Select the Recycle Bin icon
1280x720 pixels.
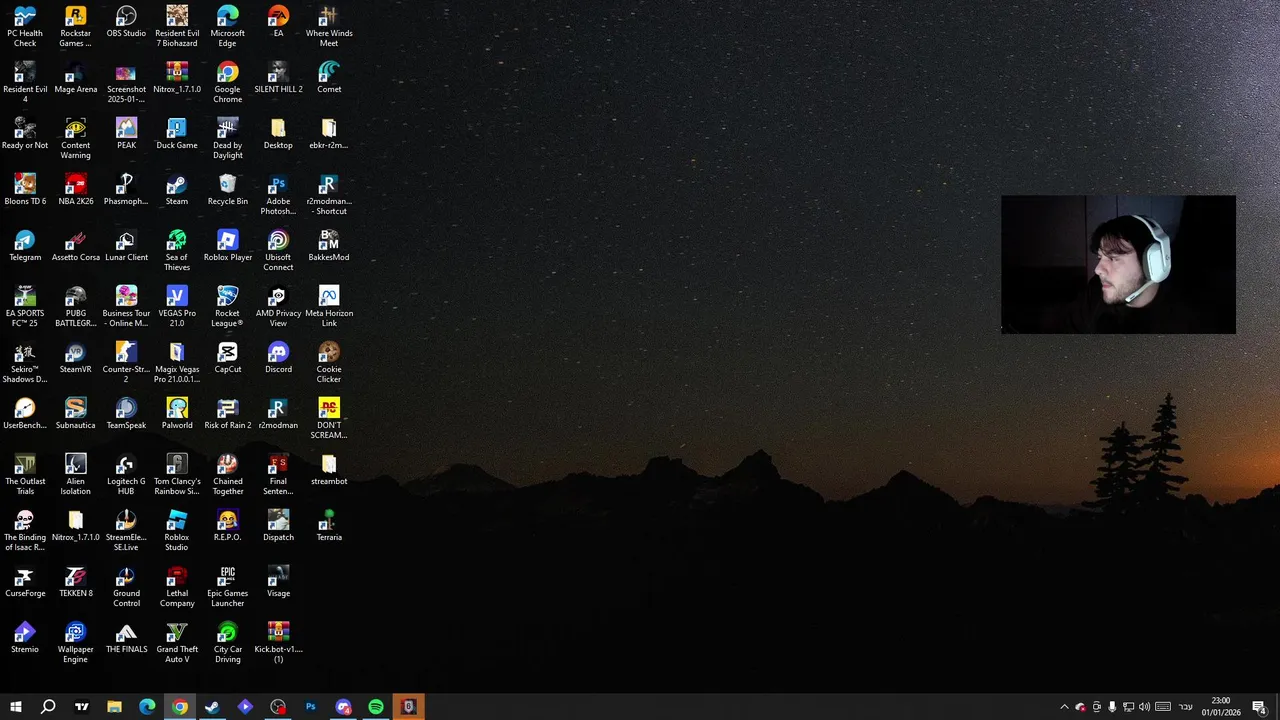227,190
